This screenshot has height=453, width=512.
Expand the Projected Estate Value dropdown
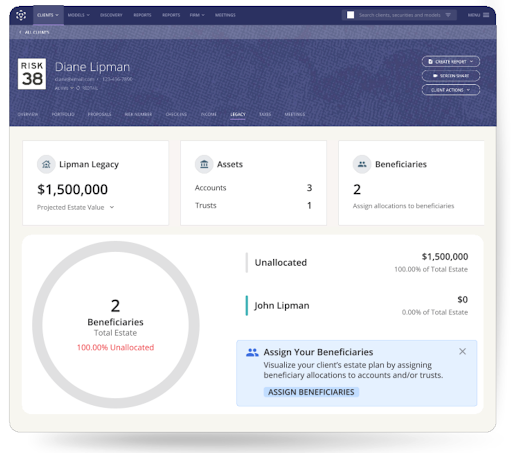(x=75, y=207)
